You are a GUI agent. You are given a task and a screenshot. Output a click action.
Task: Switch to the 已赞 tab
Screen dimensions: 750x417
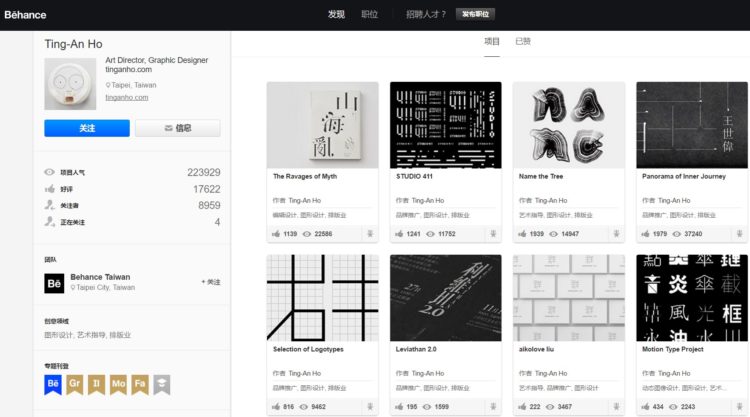[523, 42]
